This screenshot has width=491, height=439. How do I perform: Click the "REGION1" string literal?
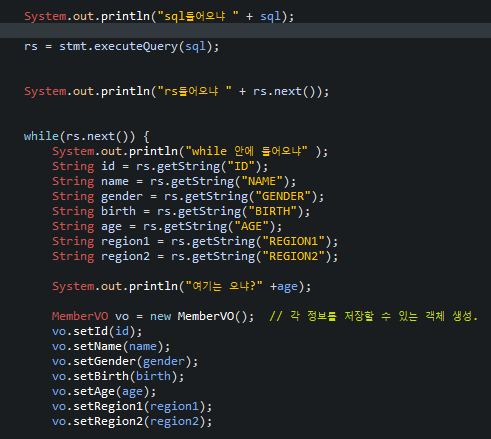pyautogui.click(x=294, y=241)
